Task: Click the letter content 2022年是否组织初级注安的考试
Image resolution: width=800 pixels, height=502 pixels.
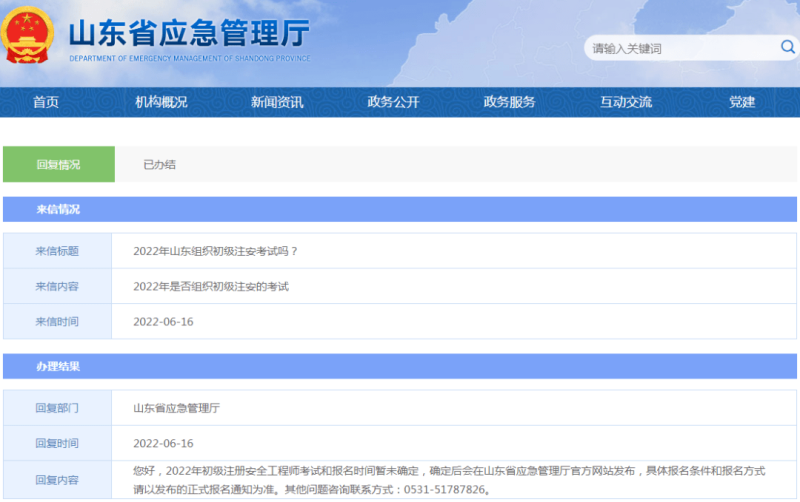Action: coord(210,286)
